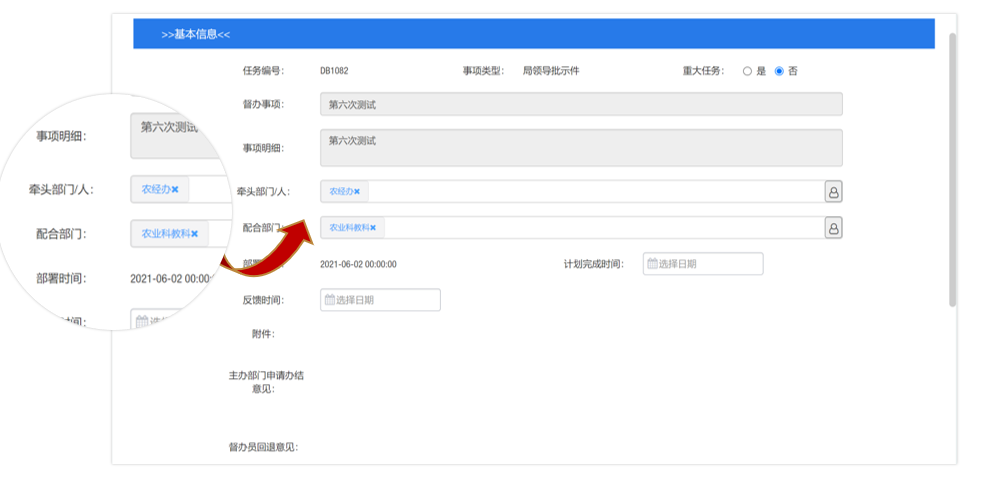Click × on 农经办 in magnified circle
Viewport: 988px width, 482px height.
click(x=175, y=189)
